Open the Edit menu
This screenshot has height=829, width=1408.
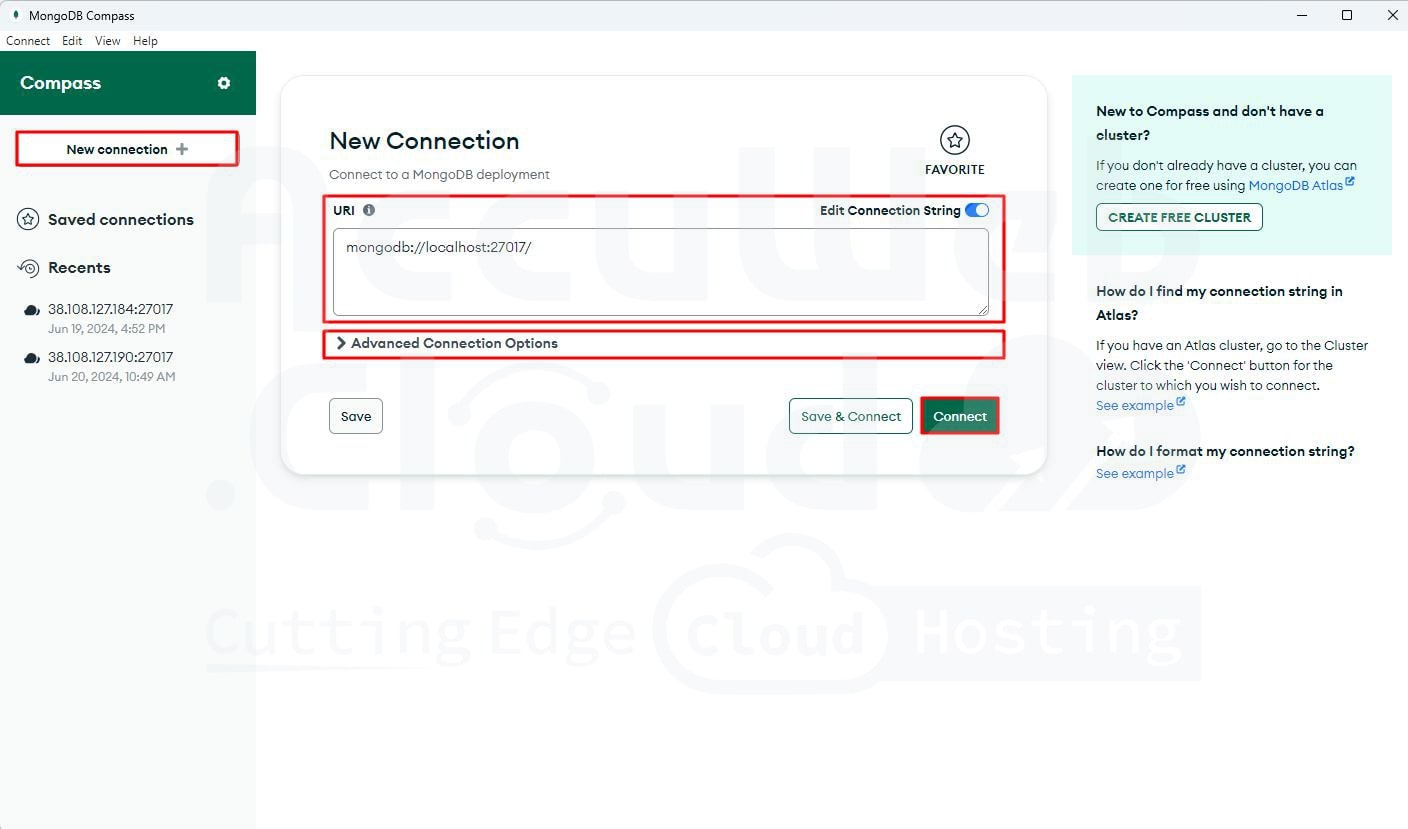click(x=72, y=41)
